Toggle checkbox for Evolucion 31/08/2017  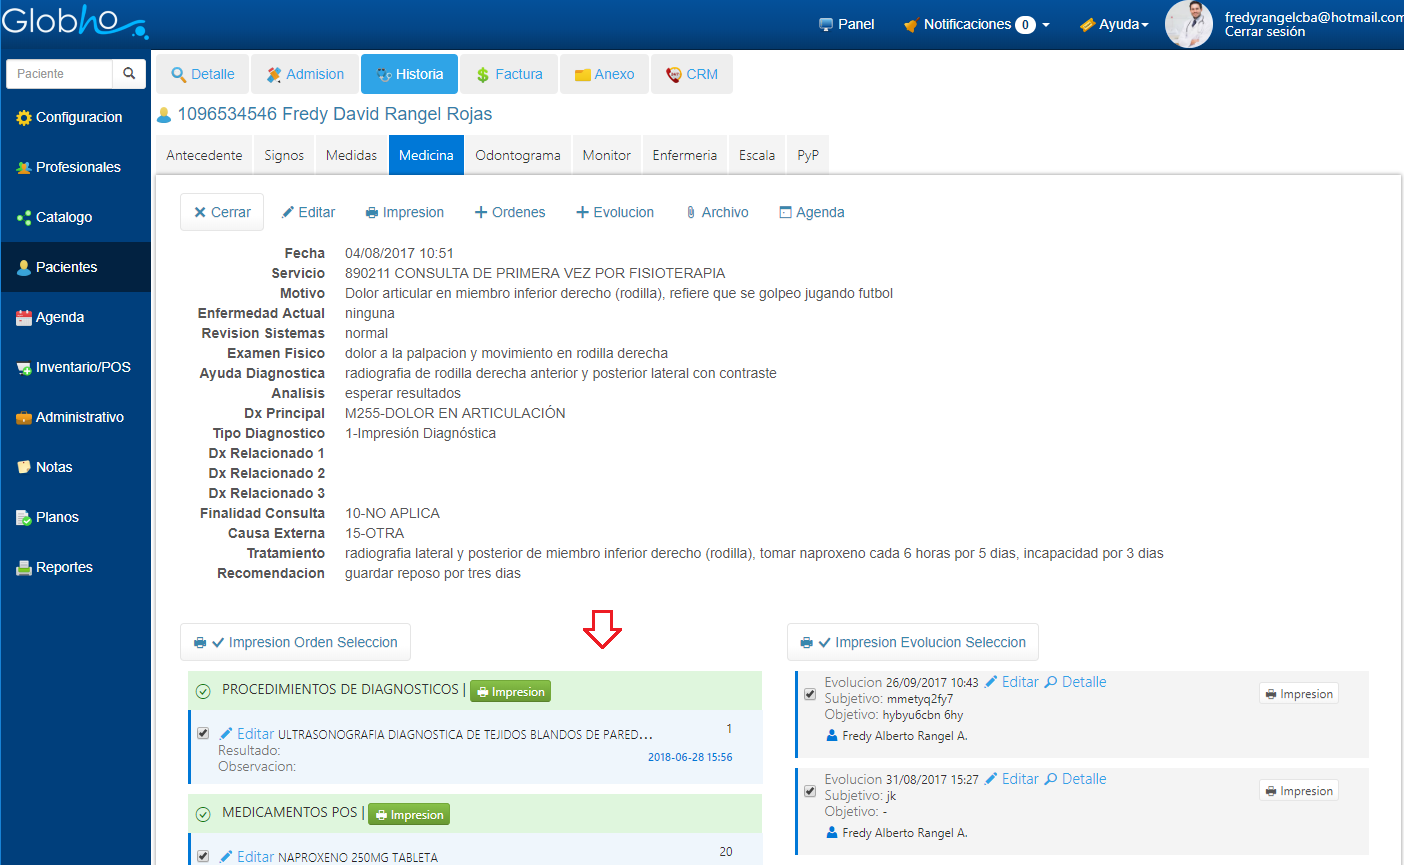tap(810, 791)
